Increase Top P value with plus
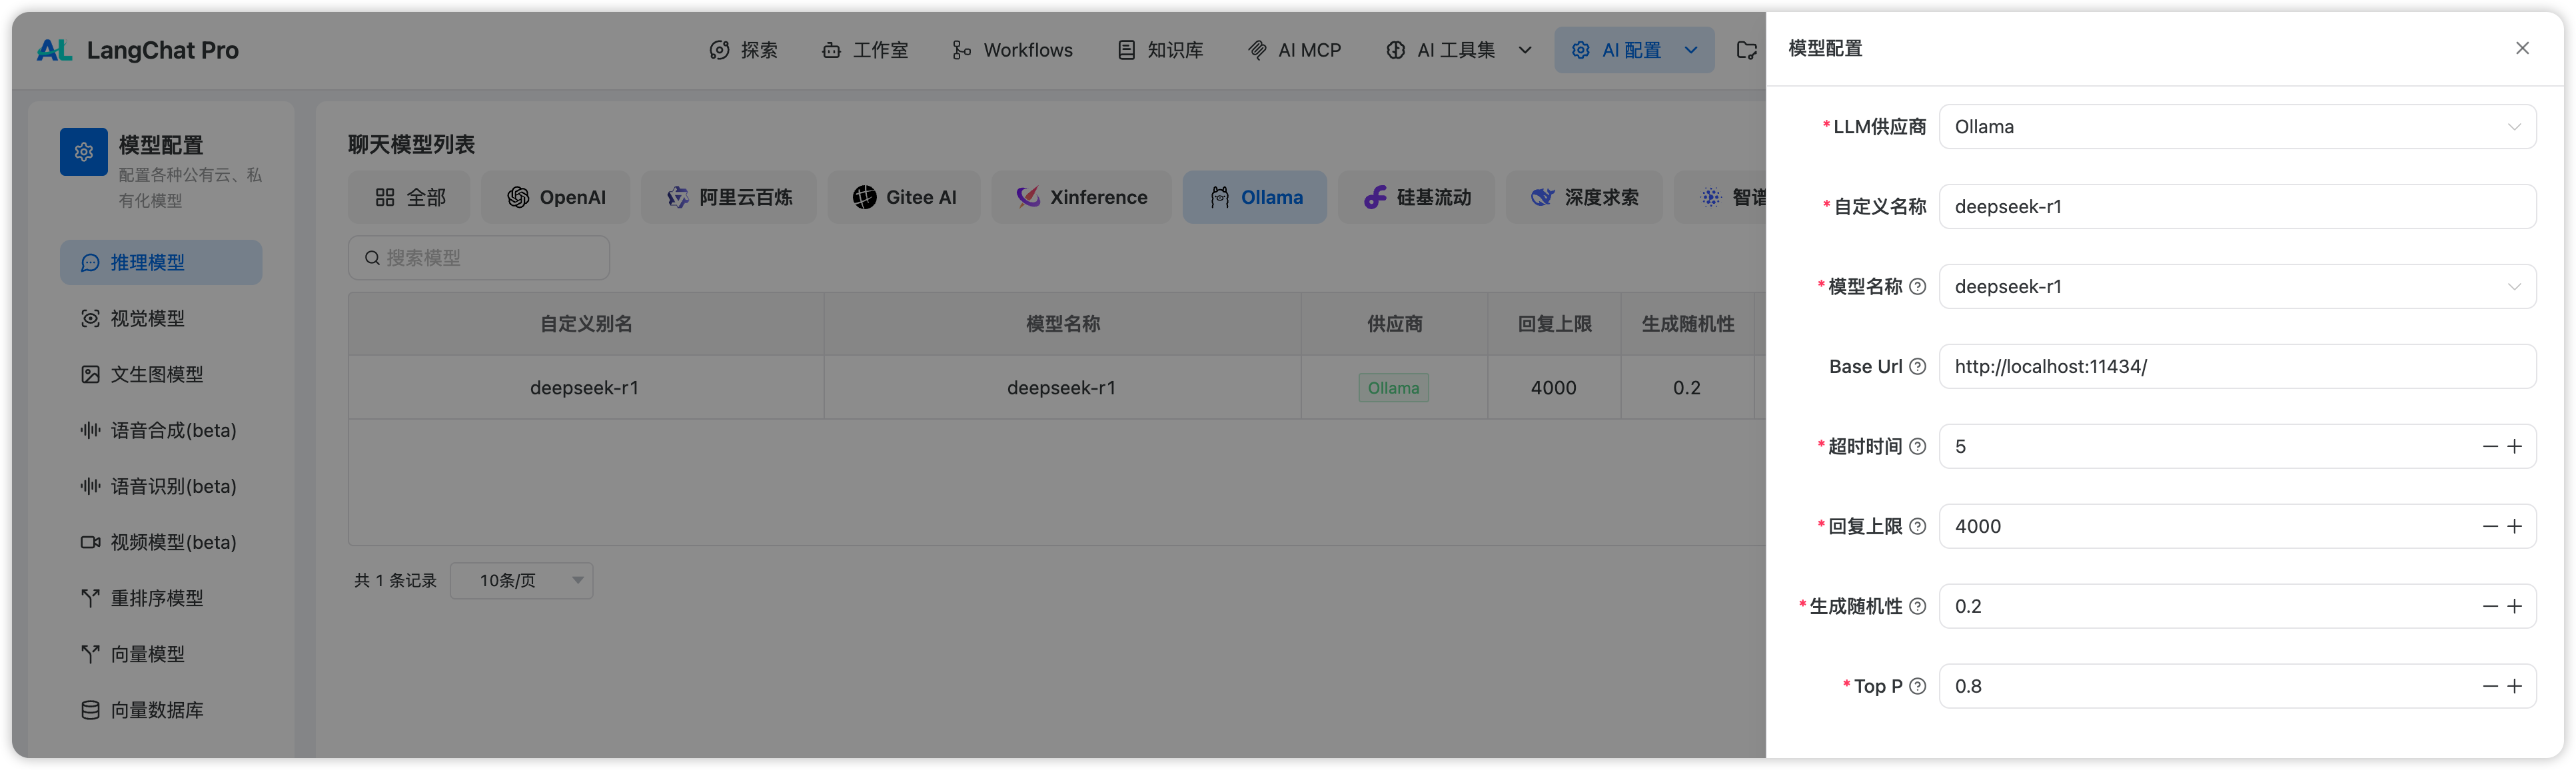 [2515, 687]
